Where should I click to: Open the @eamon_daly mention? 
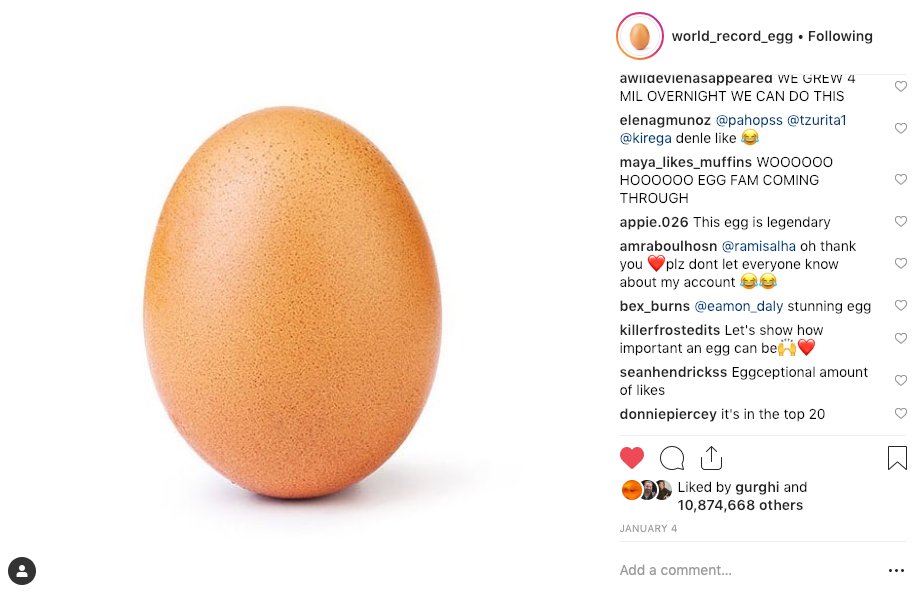click(739, 306)
